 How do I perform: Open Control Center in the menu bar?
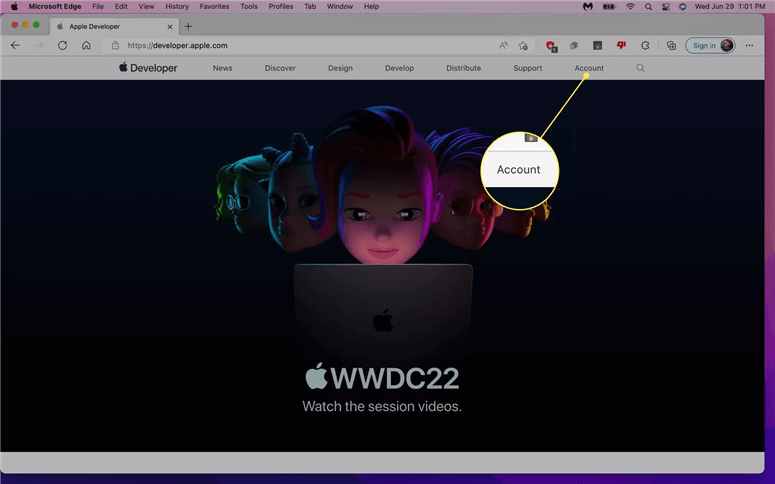666,6
